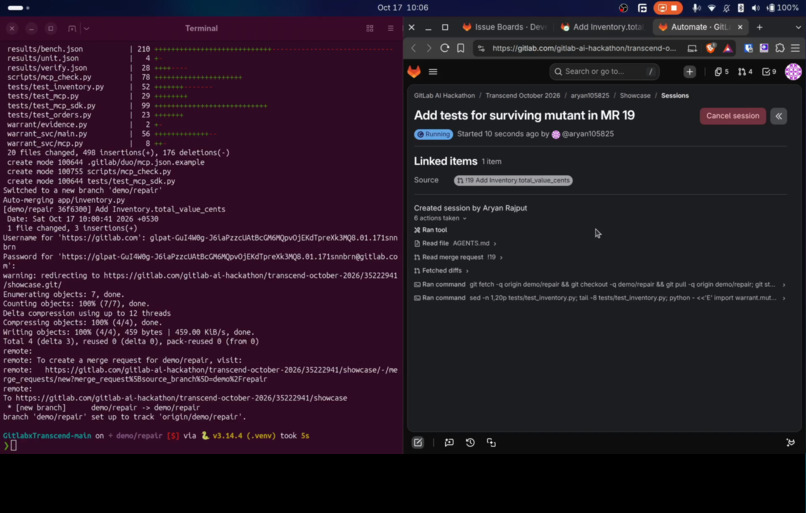806x513 pixels.
Task: Collapse the '6 actions taken' list
Action: [441, 218]
